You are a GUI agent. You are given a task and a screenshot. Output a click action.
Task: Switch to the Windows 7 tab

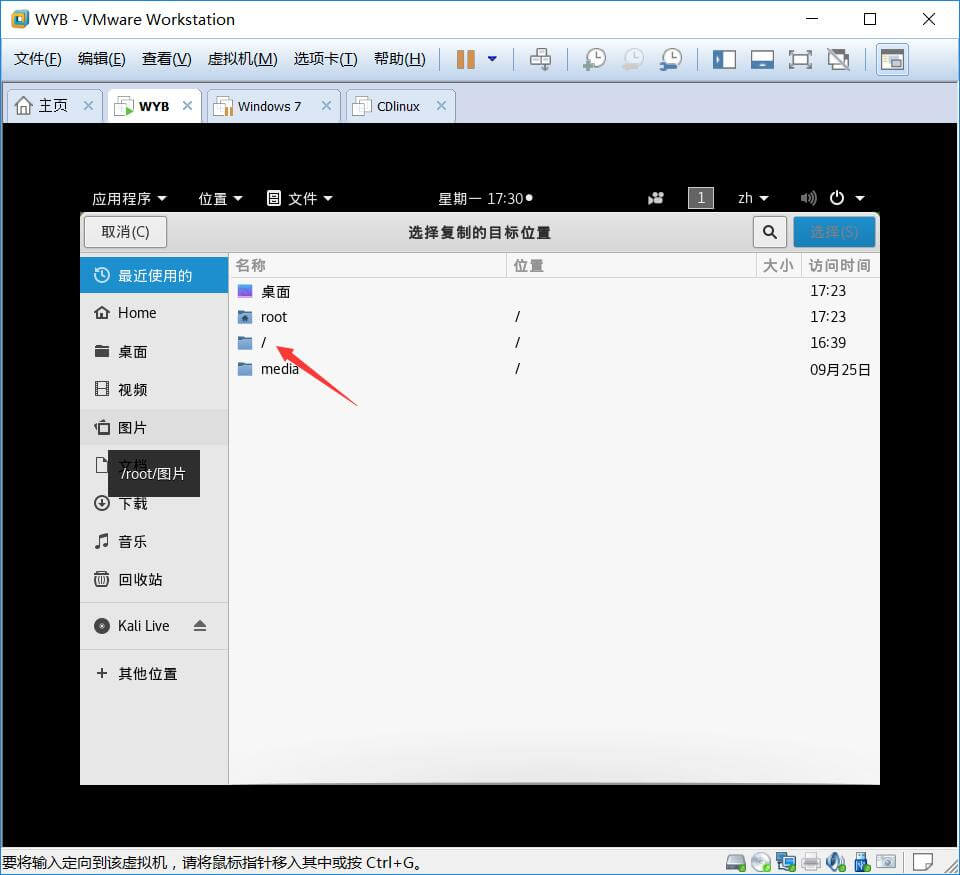pos(269,106)
